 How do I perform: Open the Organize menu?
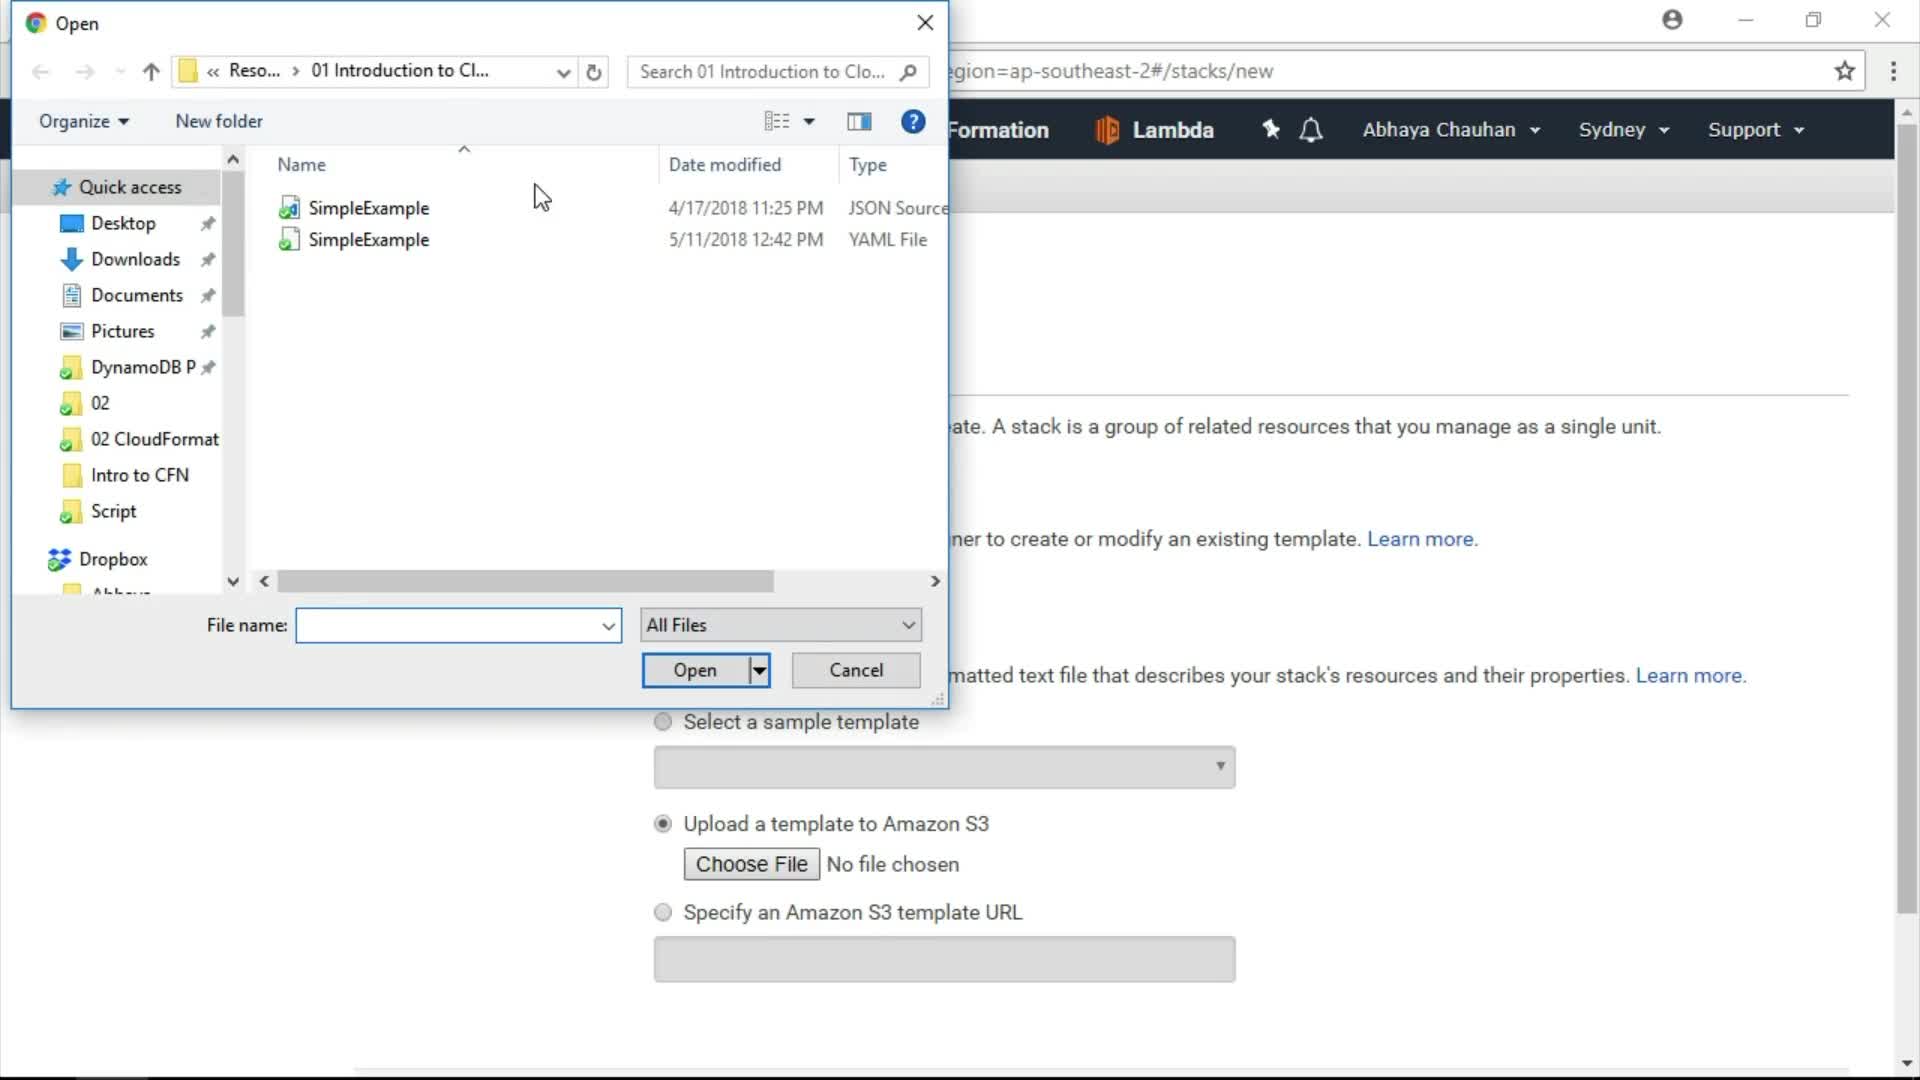coord(84,121)
